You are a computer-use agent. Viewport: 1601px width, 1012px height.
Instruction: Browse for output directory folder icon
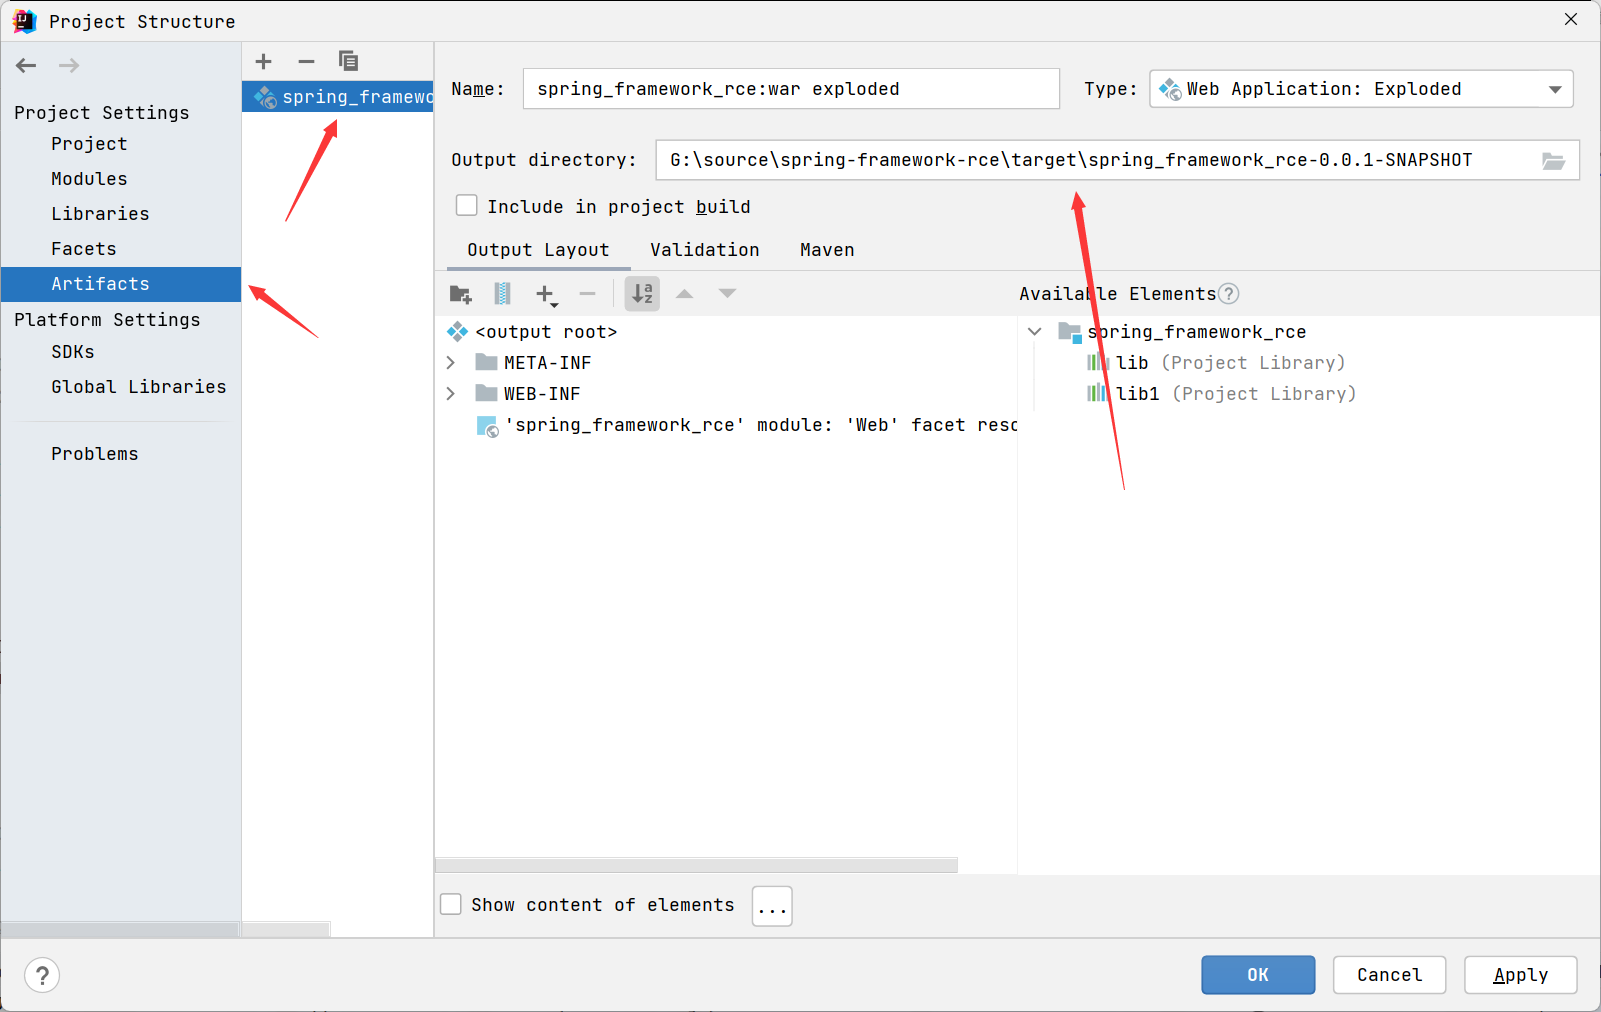pyautogui.click(x=1553, y=161)
